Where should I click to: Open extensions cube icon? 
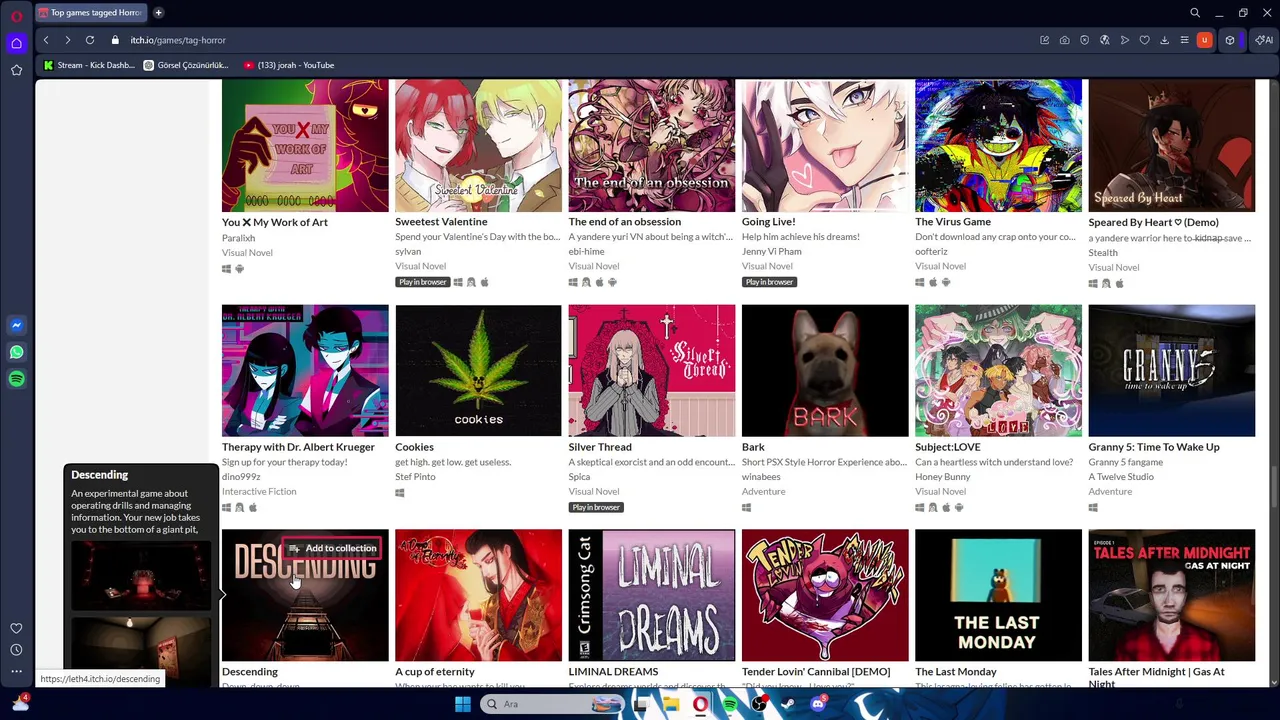1230,40
